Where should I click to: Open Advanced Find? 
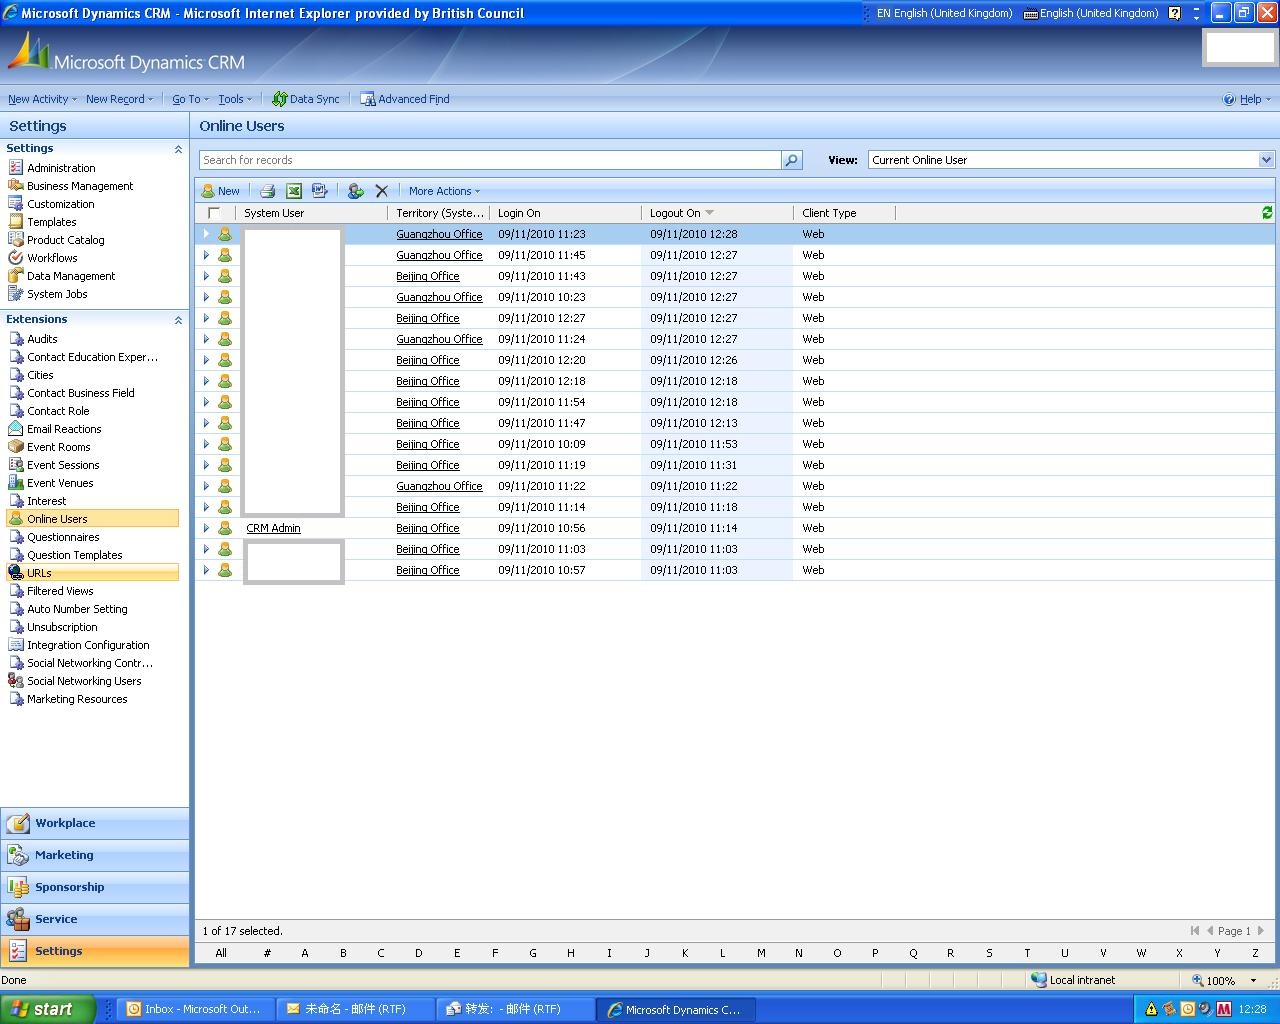pos(405,99)
